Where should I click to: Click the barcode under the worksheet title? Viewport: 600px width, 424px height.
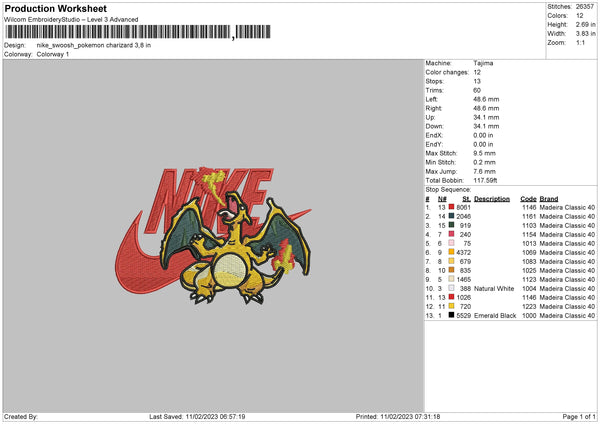pyautogui.click(x=137, y=32)
